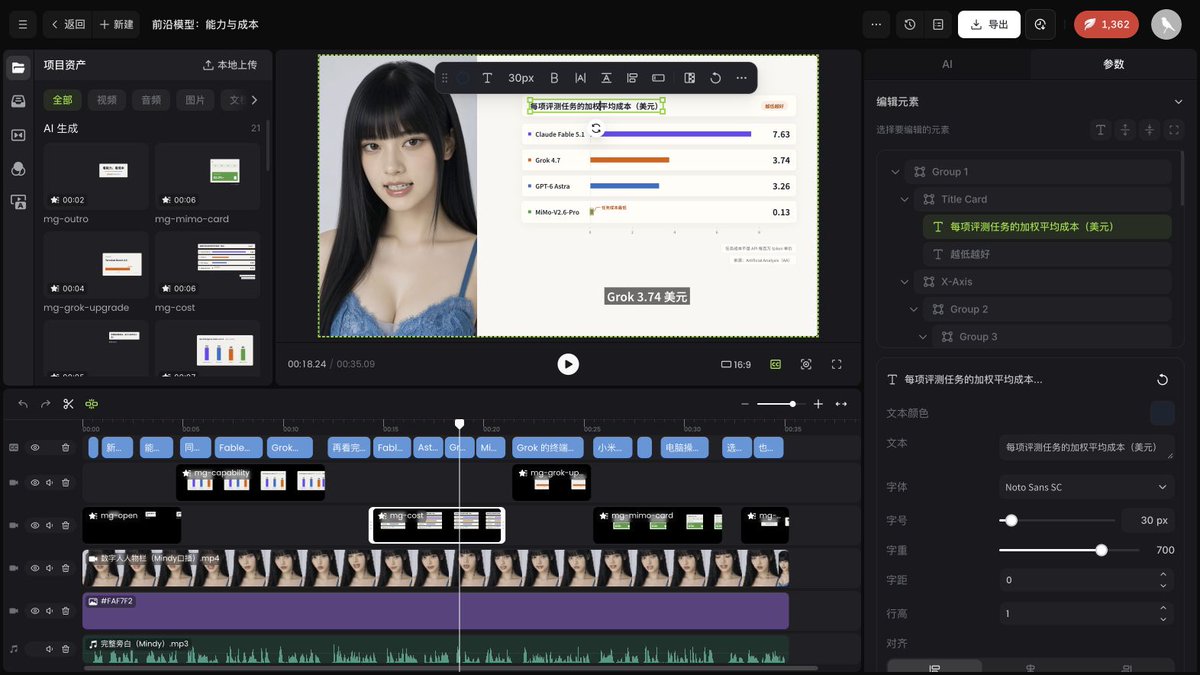Screen dimensions: 1200x675
Task: Toggle the green snap magnet icon
Action: [92, 404]
